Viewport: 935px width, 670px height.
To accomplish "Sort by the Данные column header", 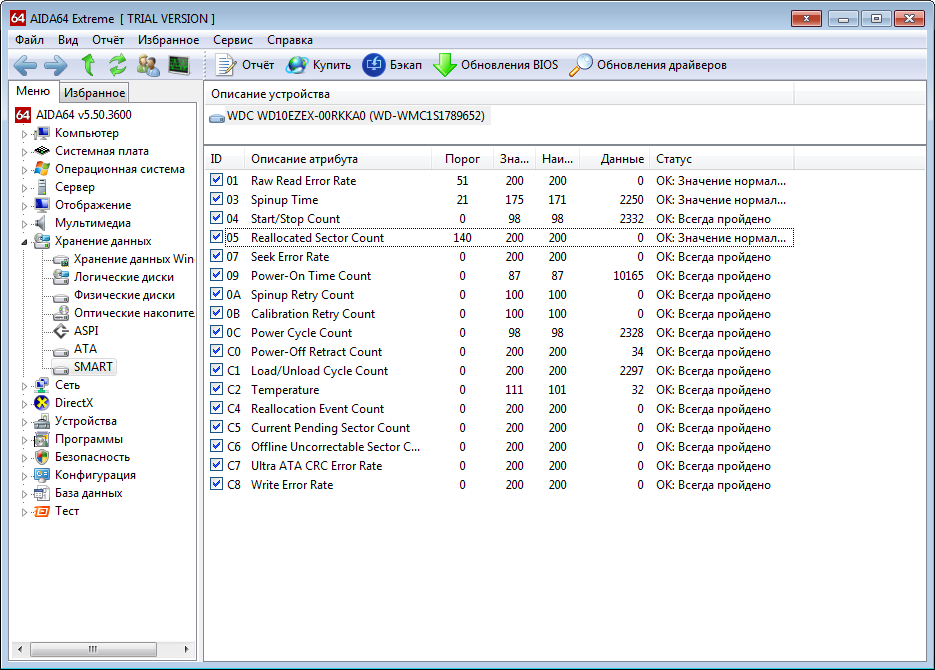I will point(613,159).
